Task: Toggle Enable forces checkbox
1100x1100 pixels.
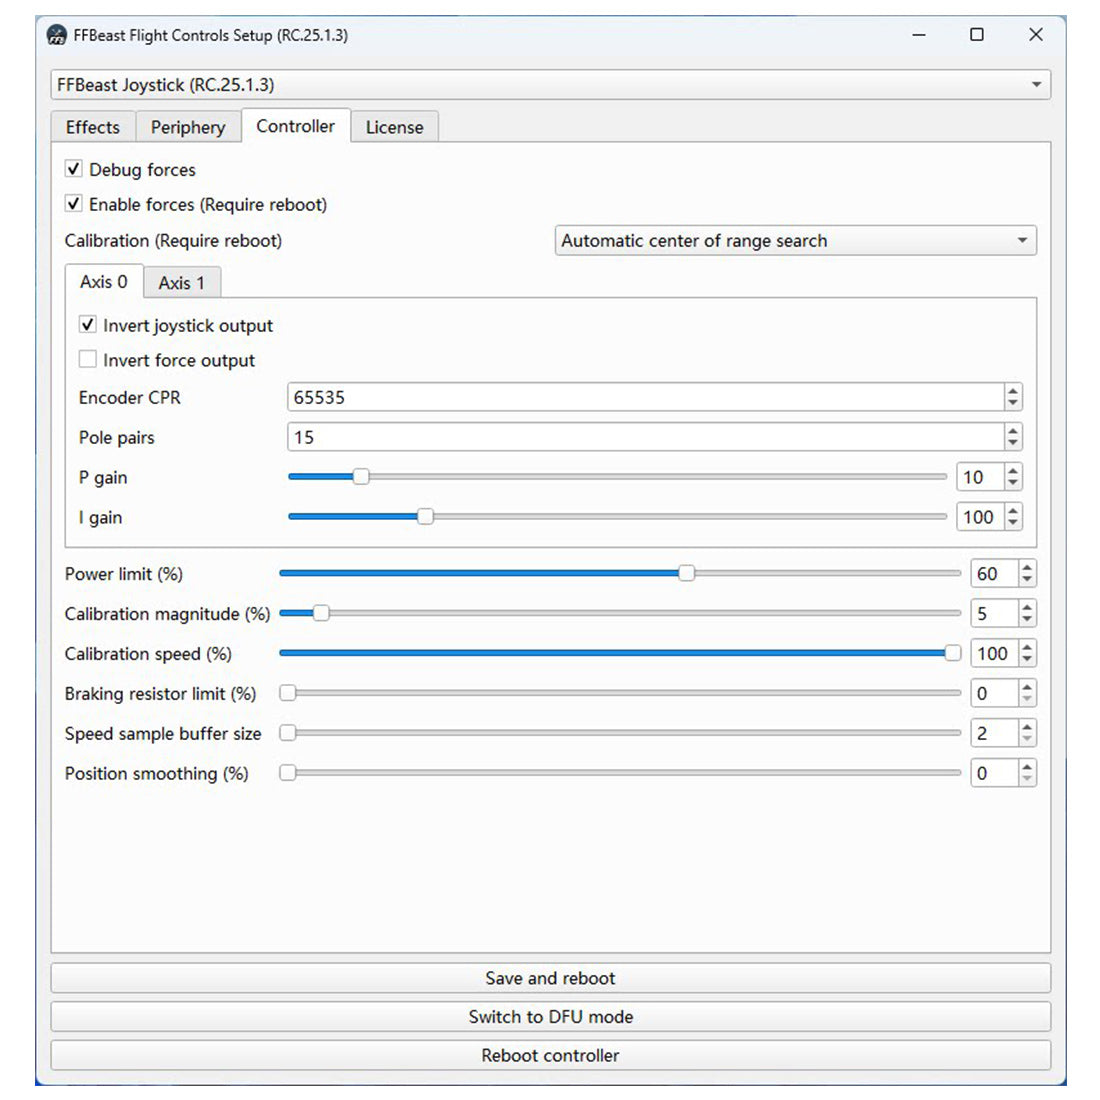Action: (x=74, y=204)
